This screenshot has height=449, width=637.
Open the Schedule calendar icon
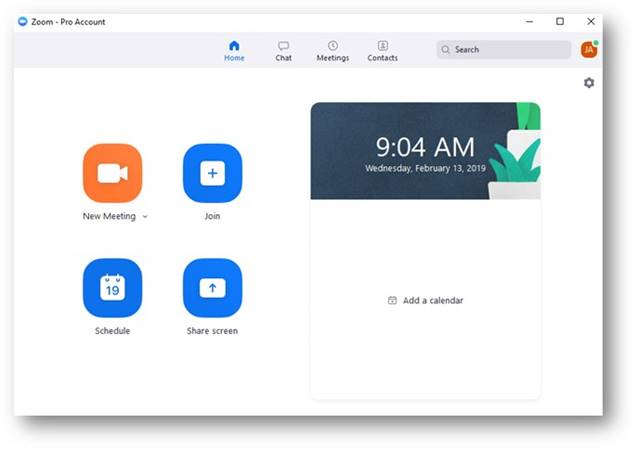tap(112, 288)
